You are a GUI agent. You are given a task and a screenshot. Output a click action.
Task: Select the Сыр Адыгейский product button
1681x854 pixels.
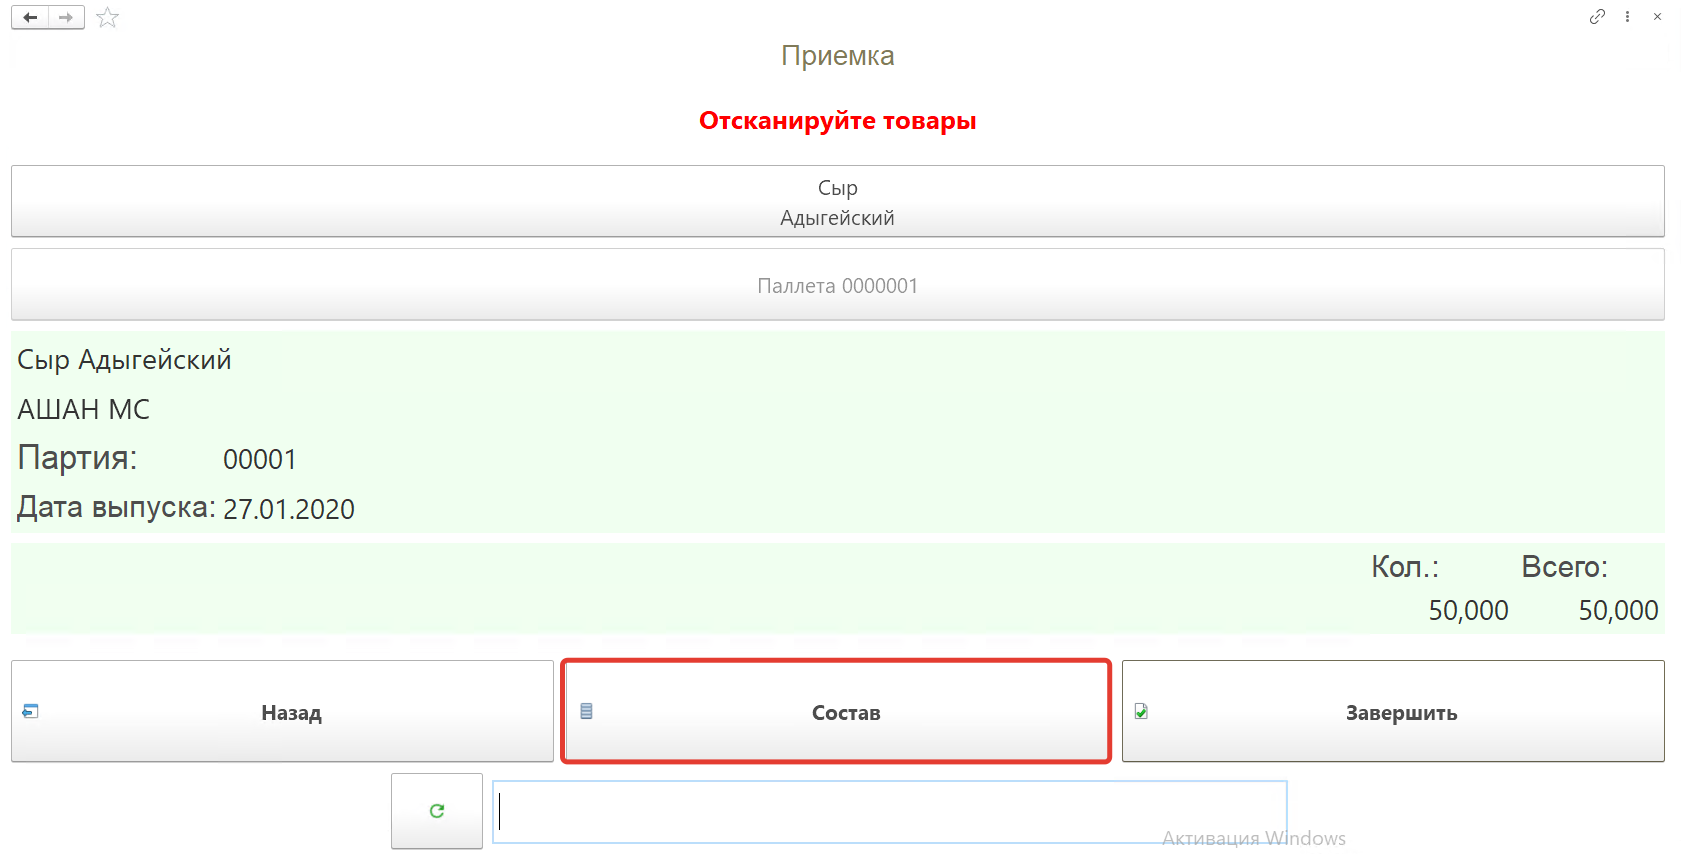tap(837, 202)
